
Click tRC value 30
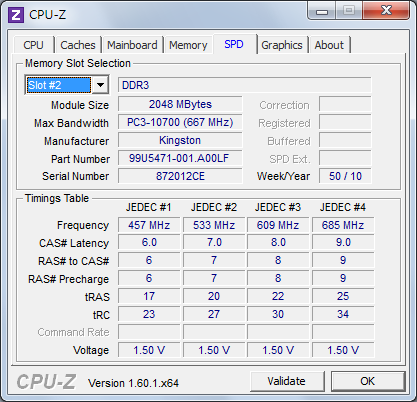[x=278, y=314]
